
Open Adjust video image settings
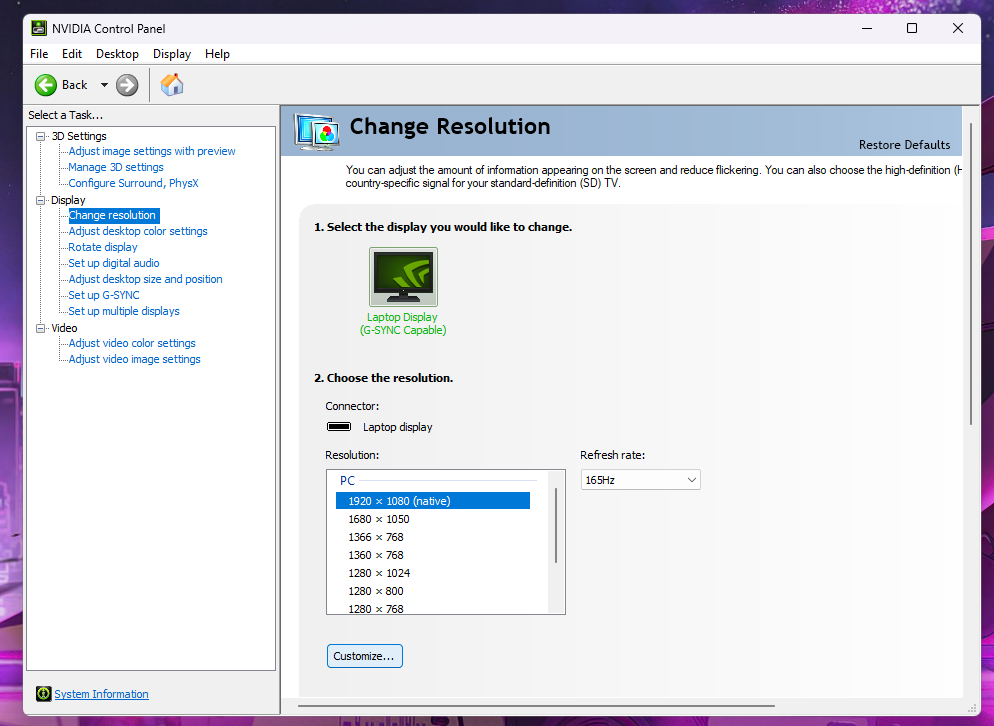[x=134, y=359]
